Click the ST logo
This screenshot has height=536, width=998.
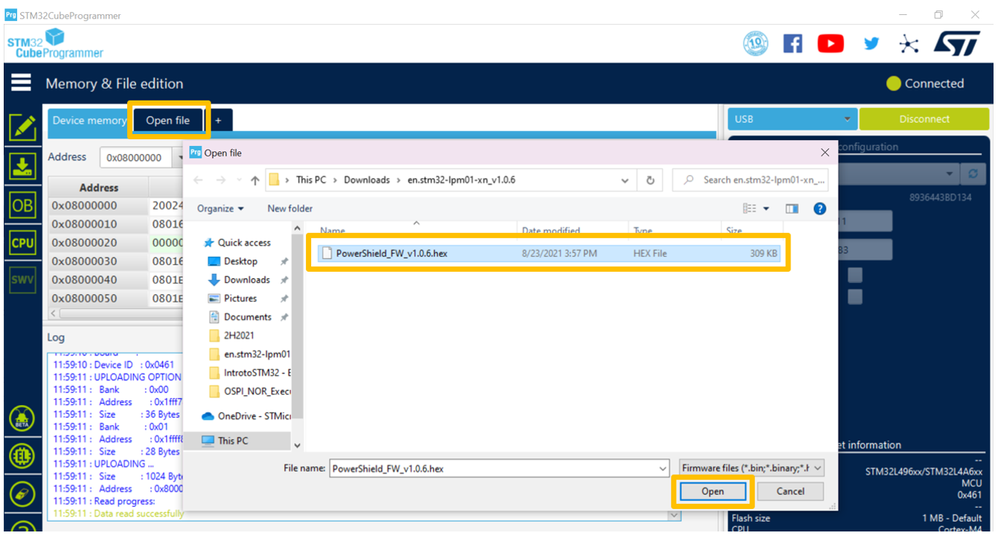pyautogui.click(x=957, y=44)
